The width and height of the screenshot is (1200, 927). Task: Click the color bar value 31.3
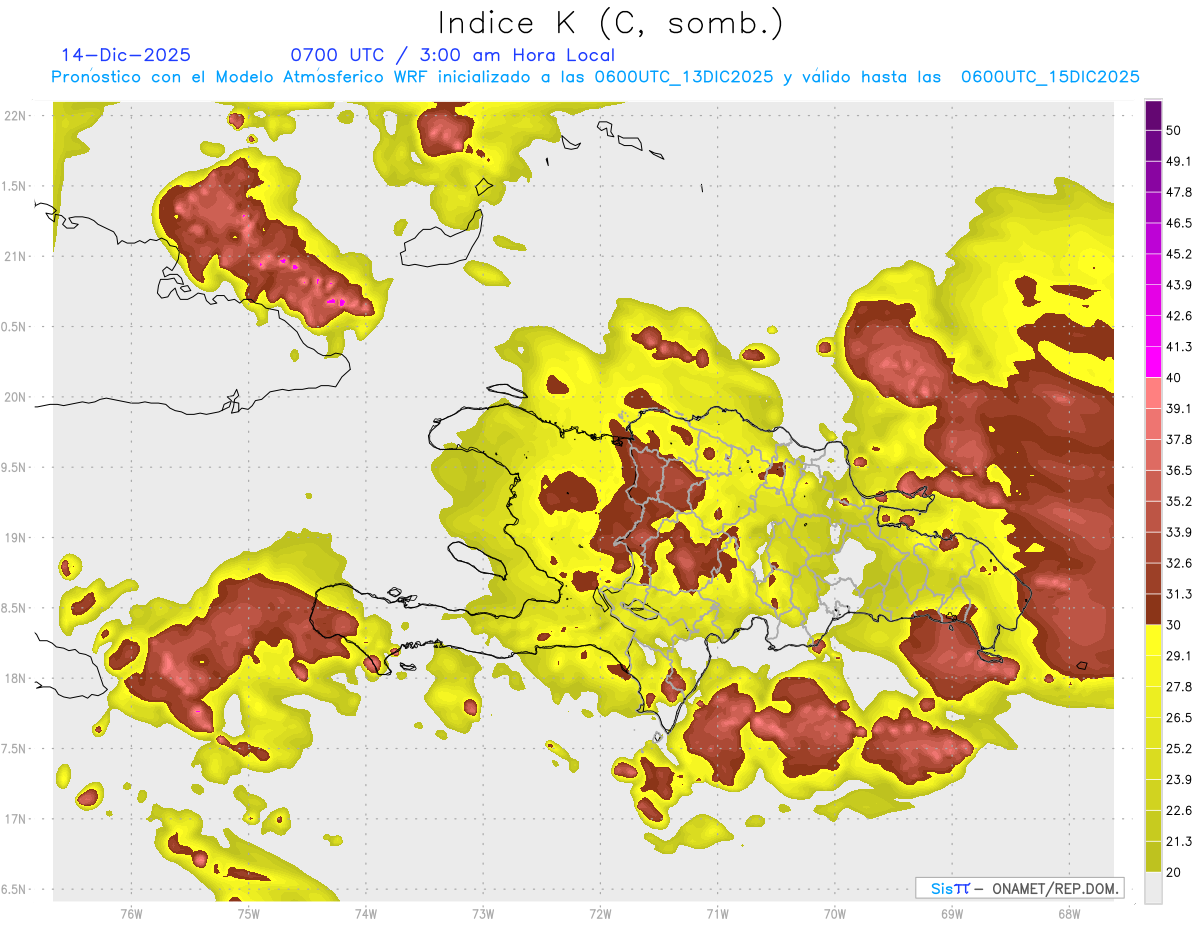[x=1179, y=594]
